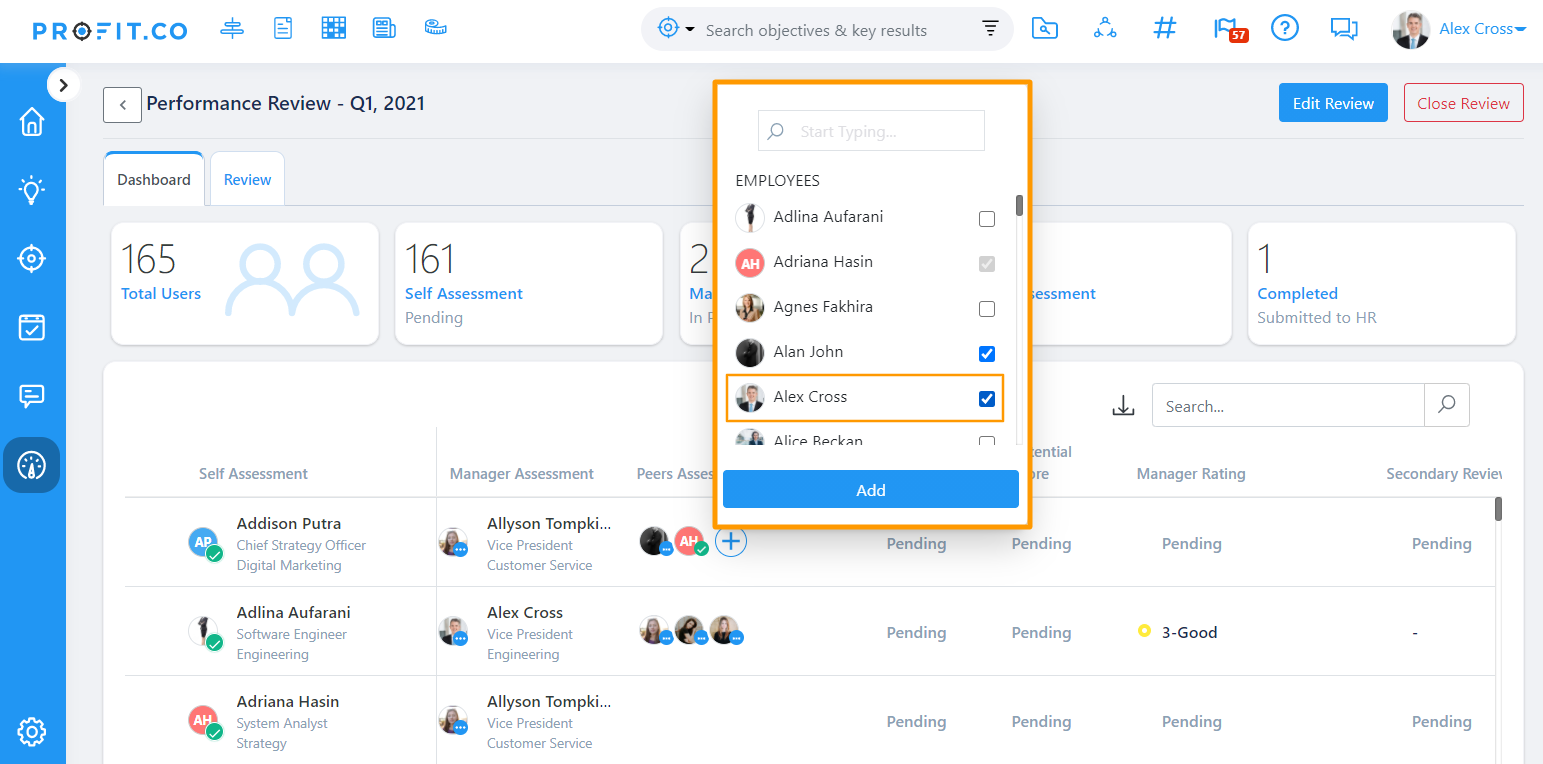Switch to the Review tab

[248, 179]
